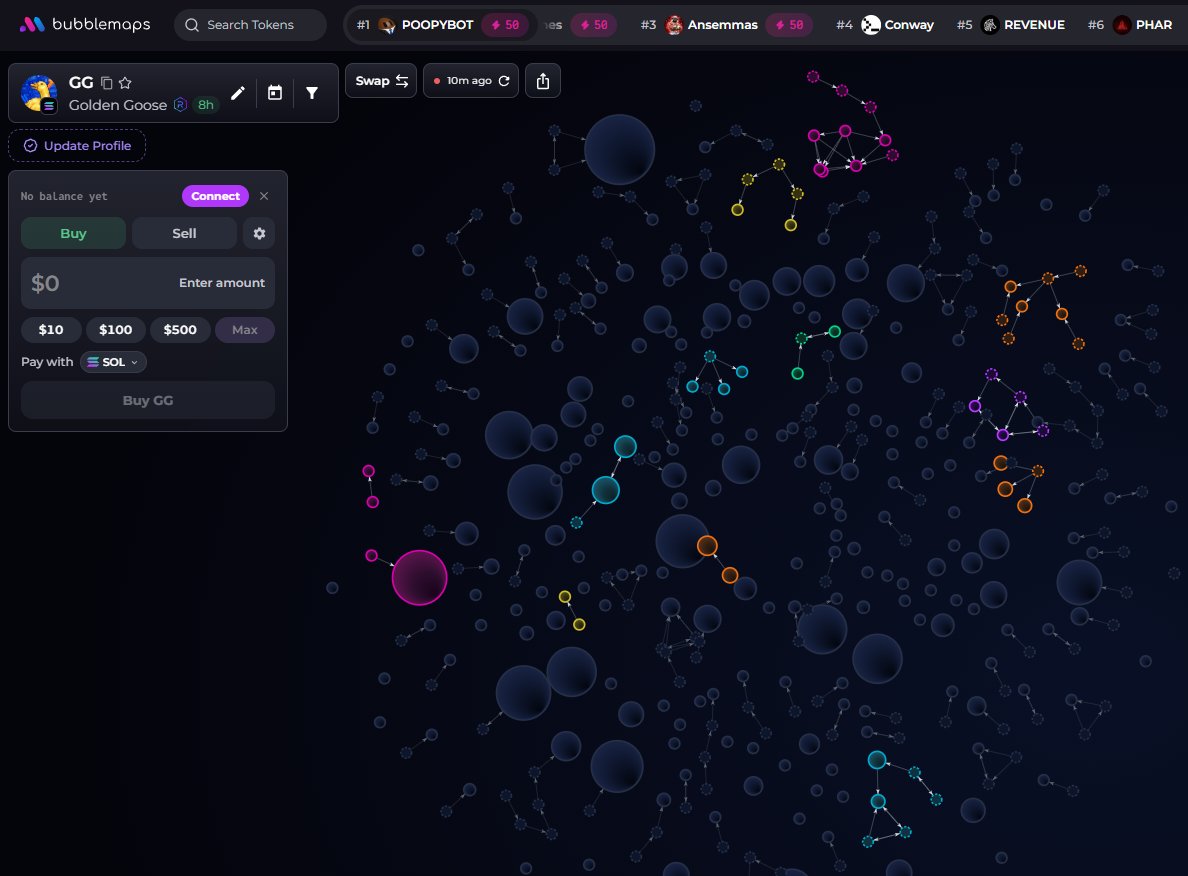Select the $100 preset amount

pos(115,330)
